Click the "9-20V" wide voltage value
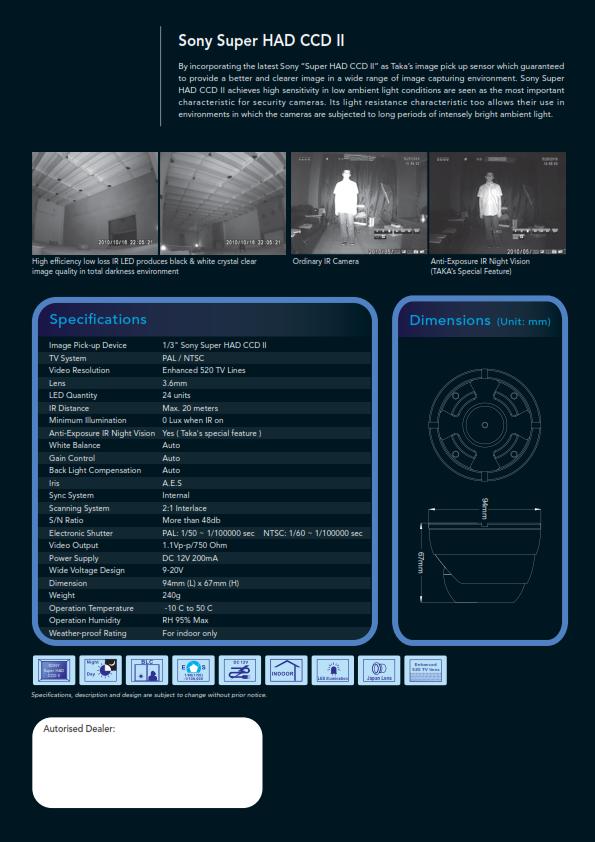The image size is (595, 842). (173, 570)
